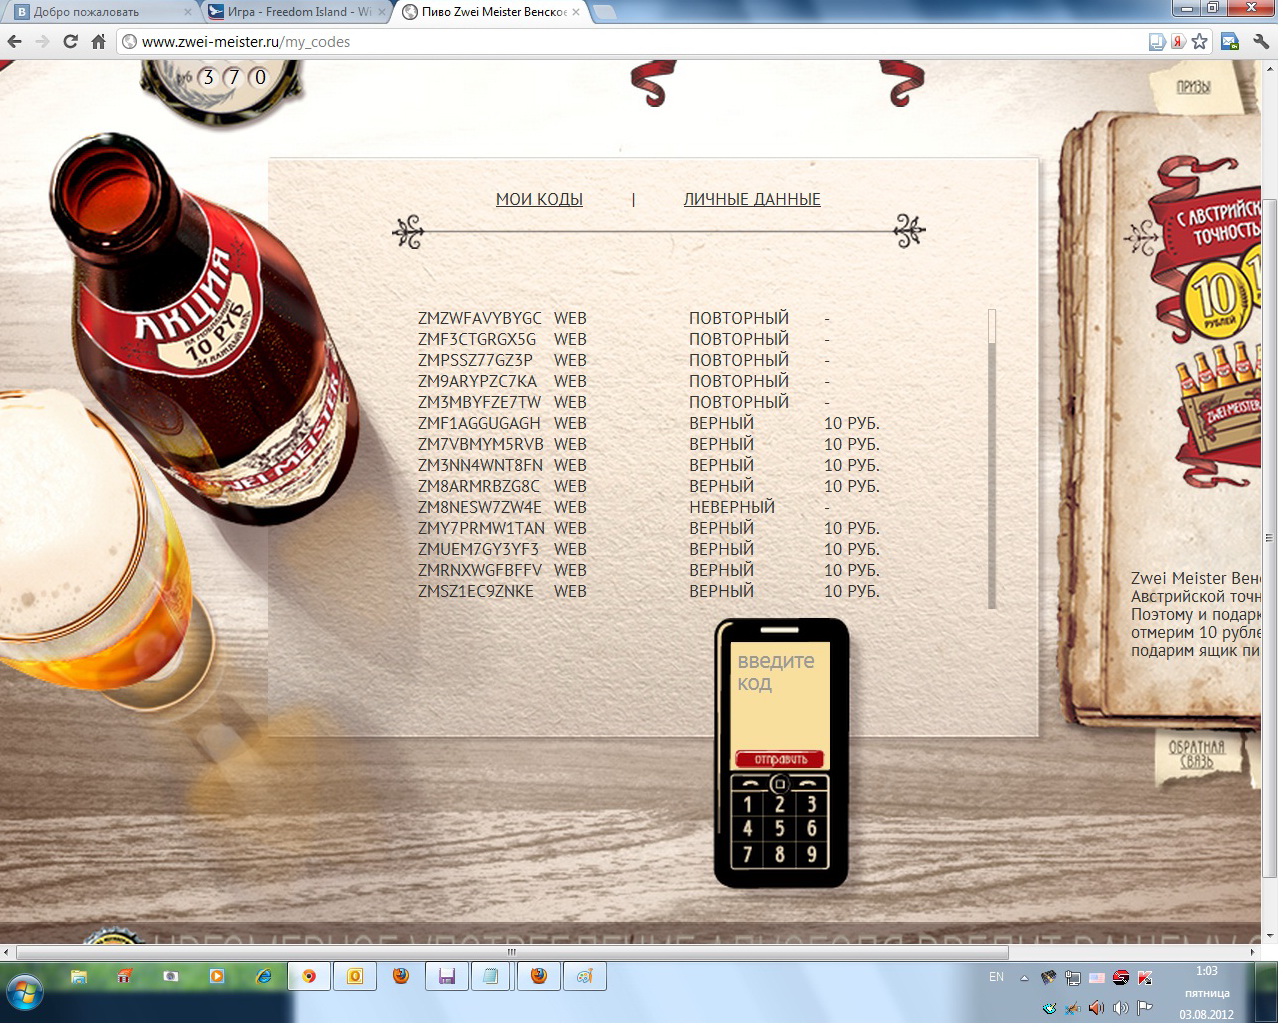Select code ZM8NESW7ZW4E in the list

coord(480,508)
